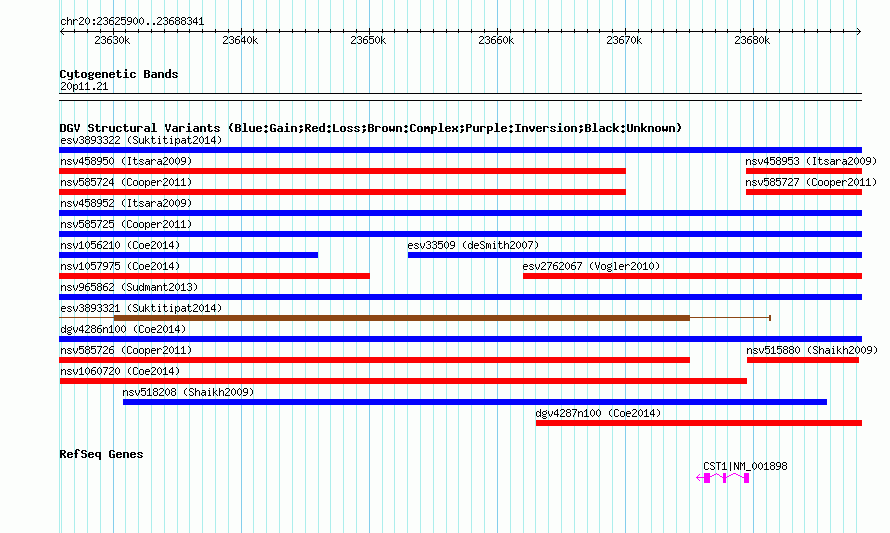The height and width of the screenshot is (533, 890).
Task: Click the magenta CST1 gene model glyph
Action: (x=723, y=479)
